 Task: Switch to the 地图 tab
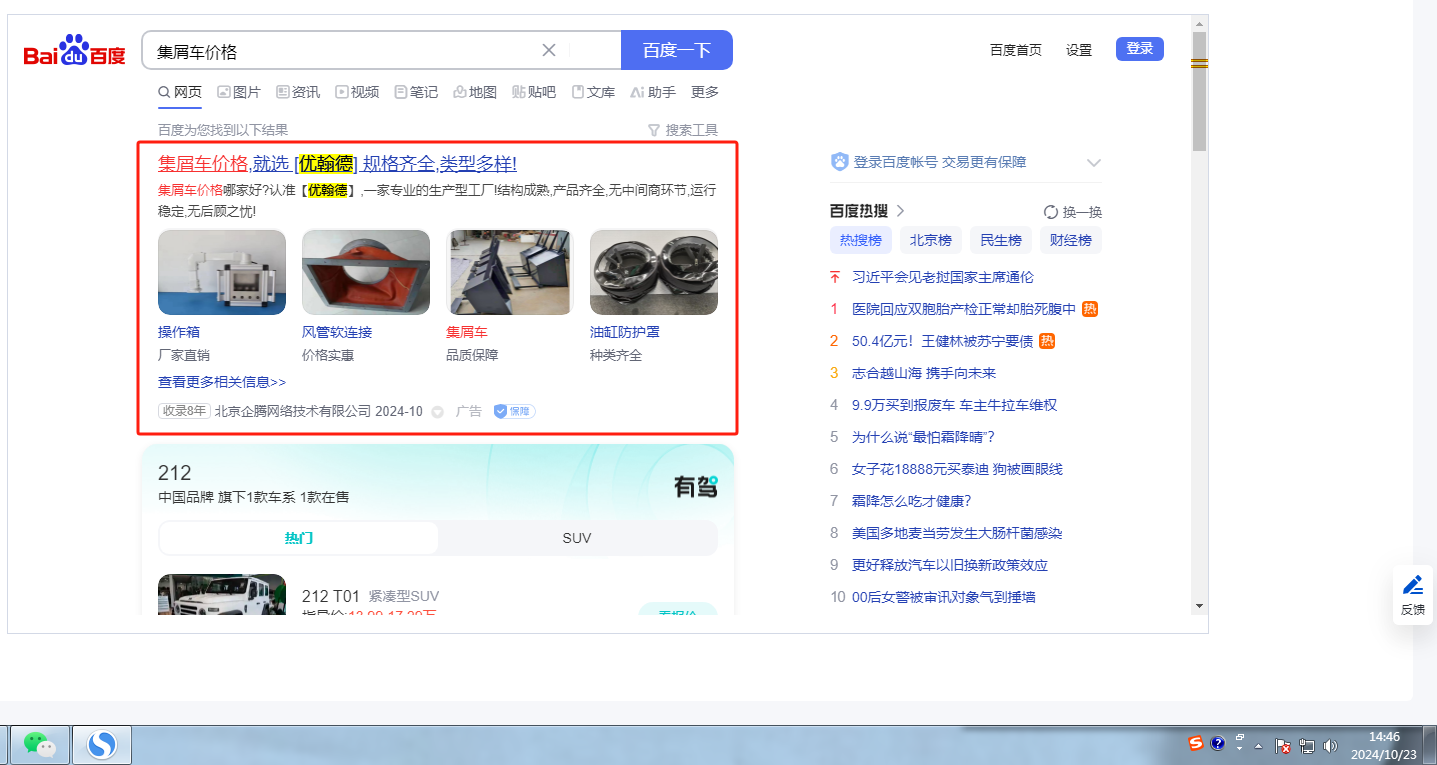[x=475, y=92]
